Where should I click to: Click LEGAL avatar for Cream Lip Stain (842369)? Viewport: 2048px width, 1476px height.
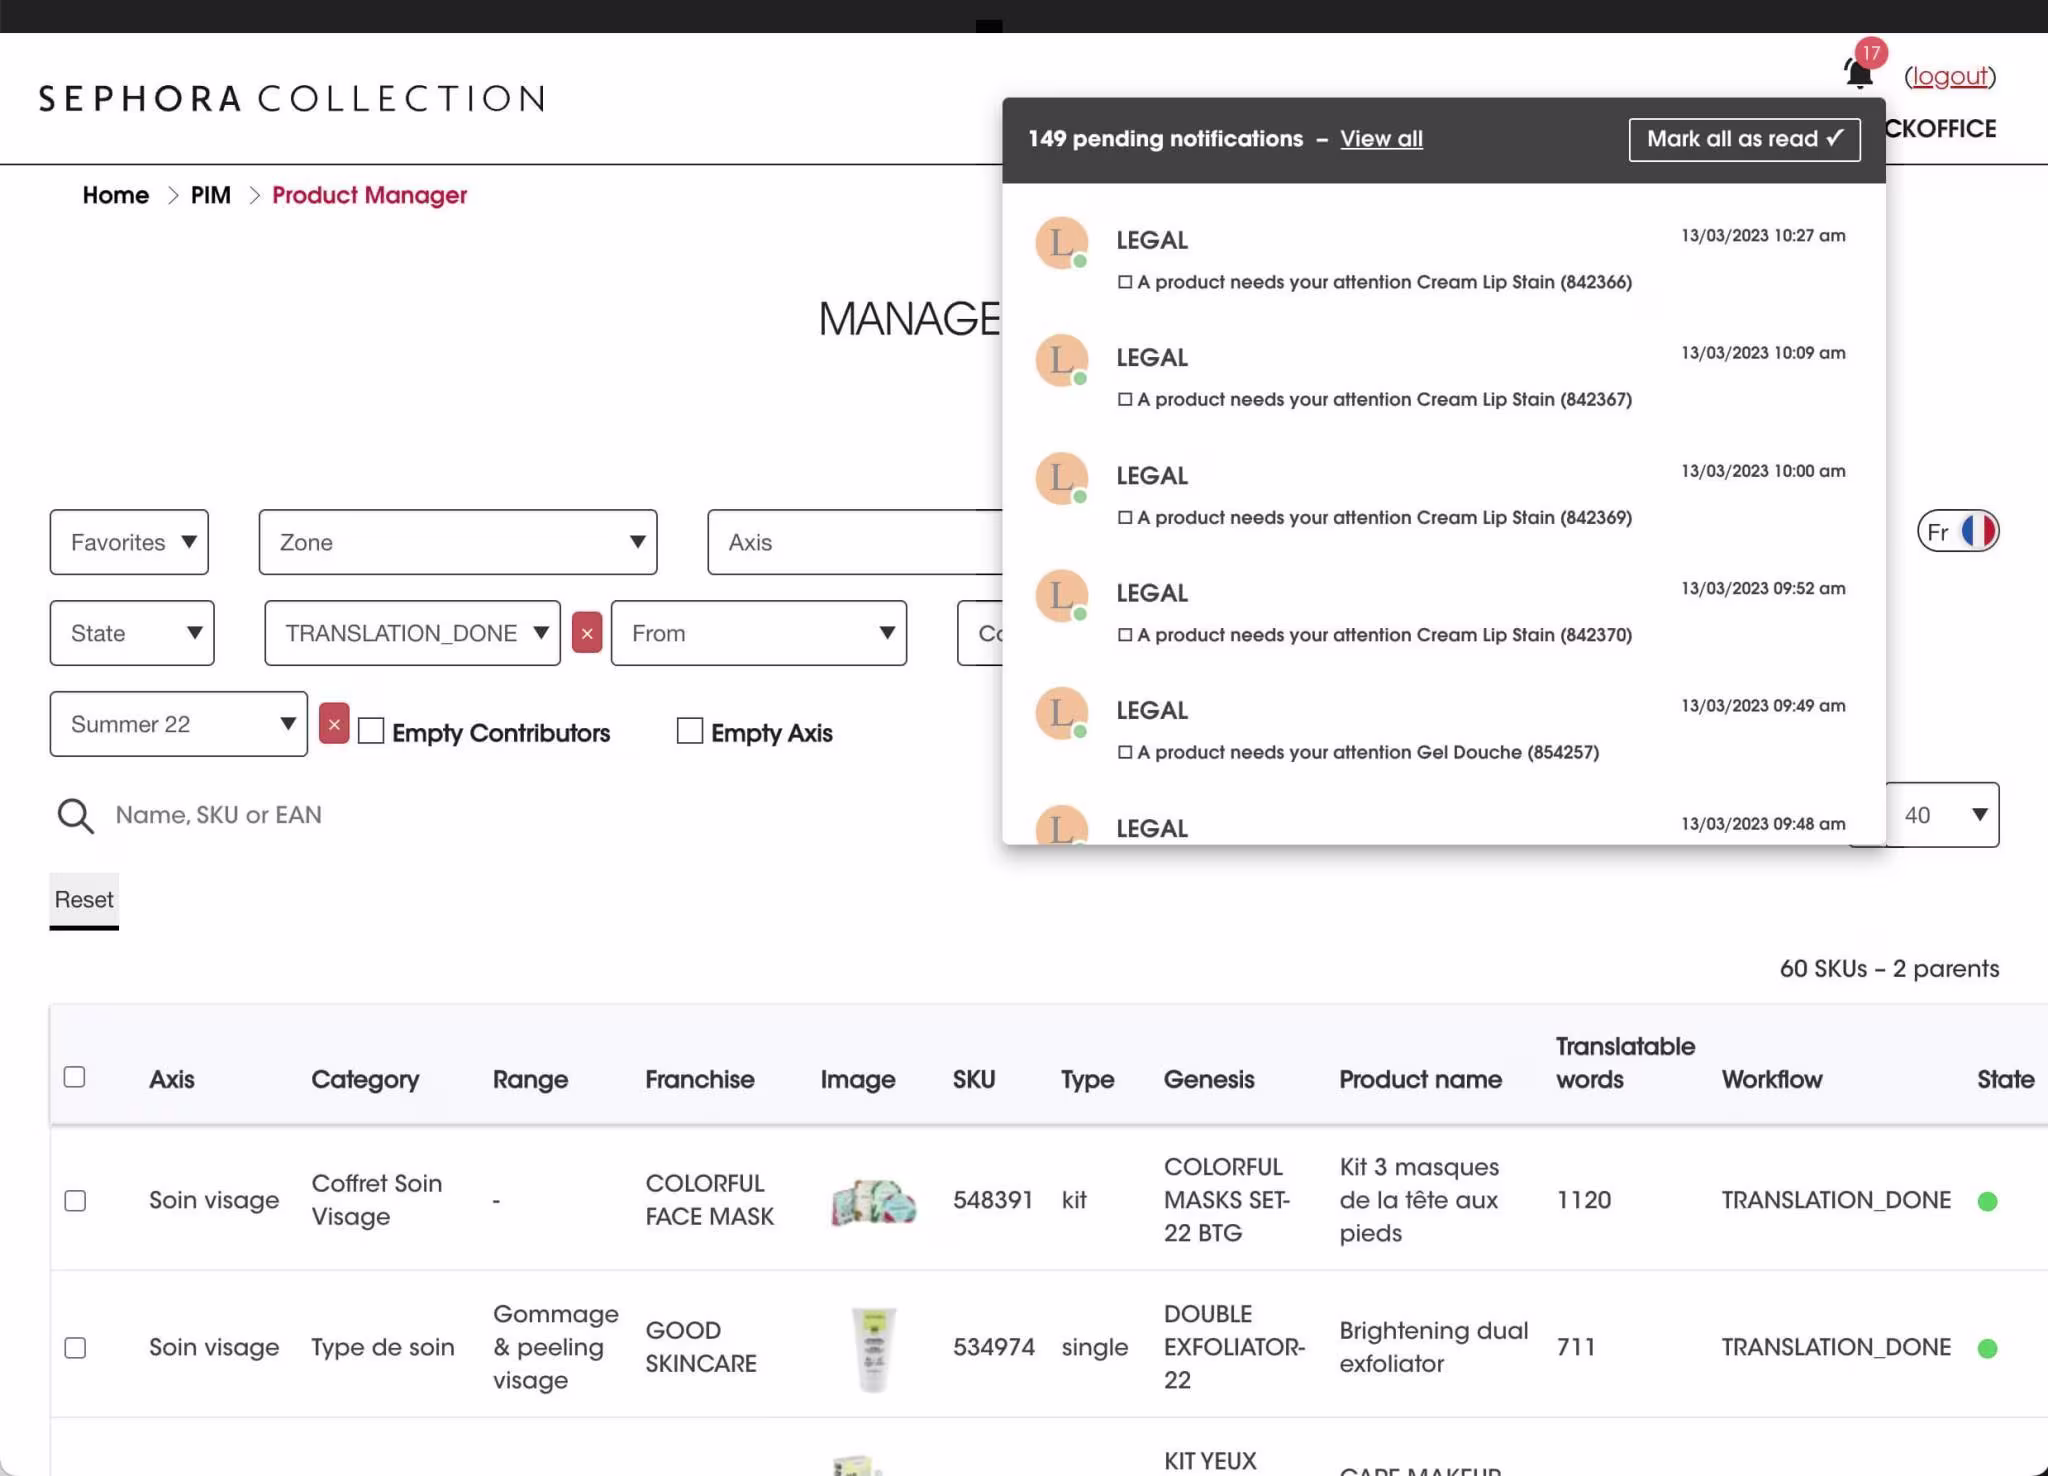pyautogui.click(x=1062, y=478)
